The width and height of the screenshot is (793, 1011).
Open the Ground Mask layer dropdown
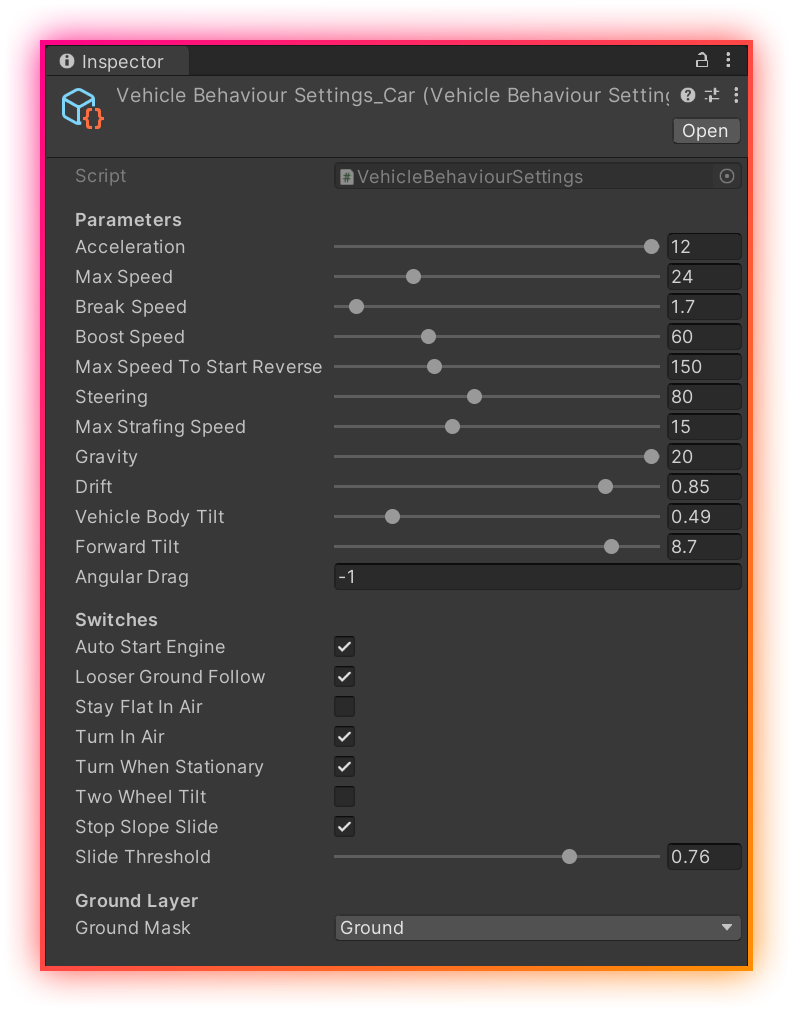[538, 928]
